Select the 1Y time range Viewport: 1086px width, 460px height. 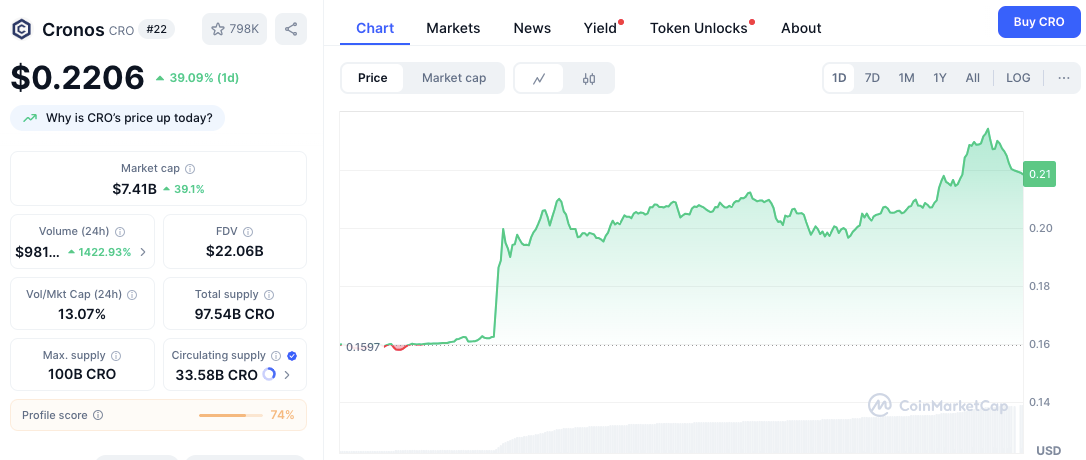[940, 78]
